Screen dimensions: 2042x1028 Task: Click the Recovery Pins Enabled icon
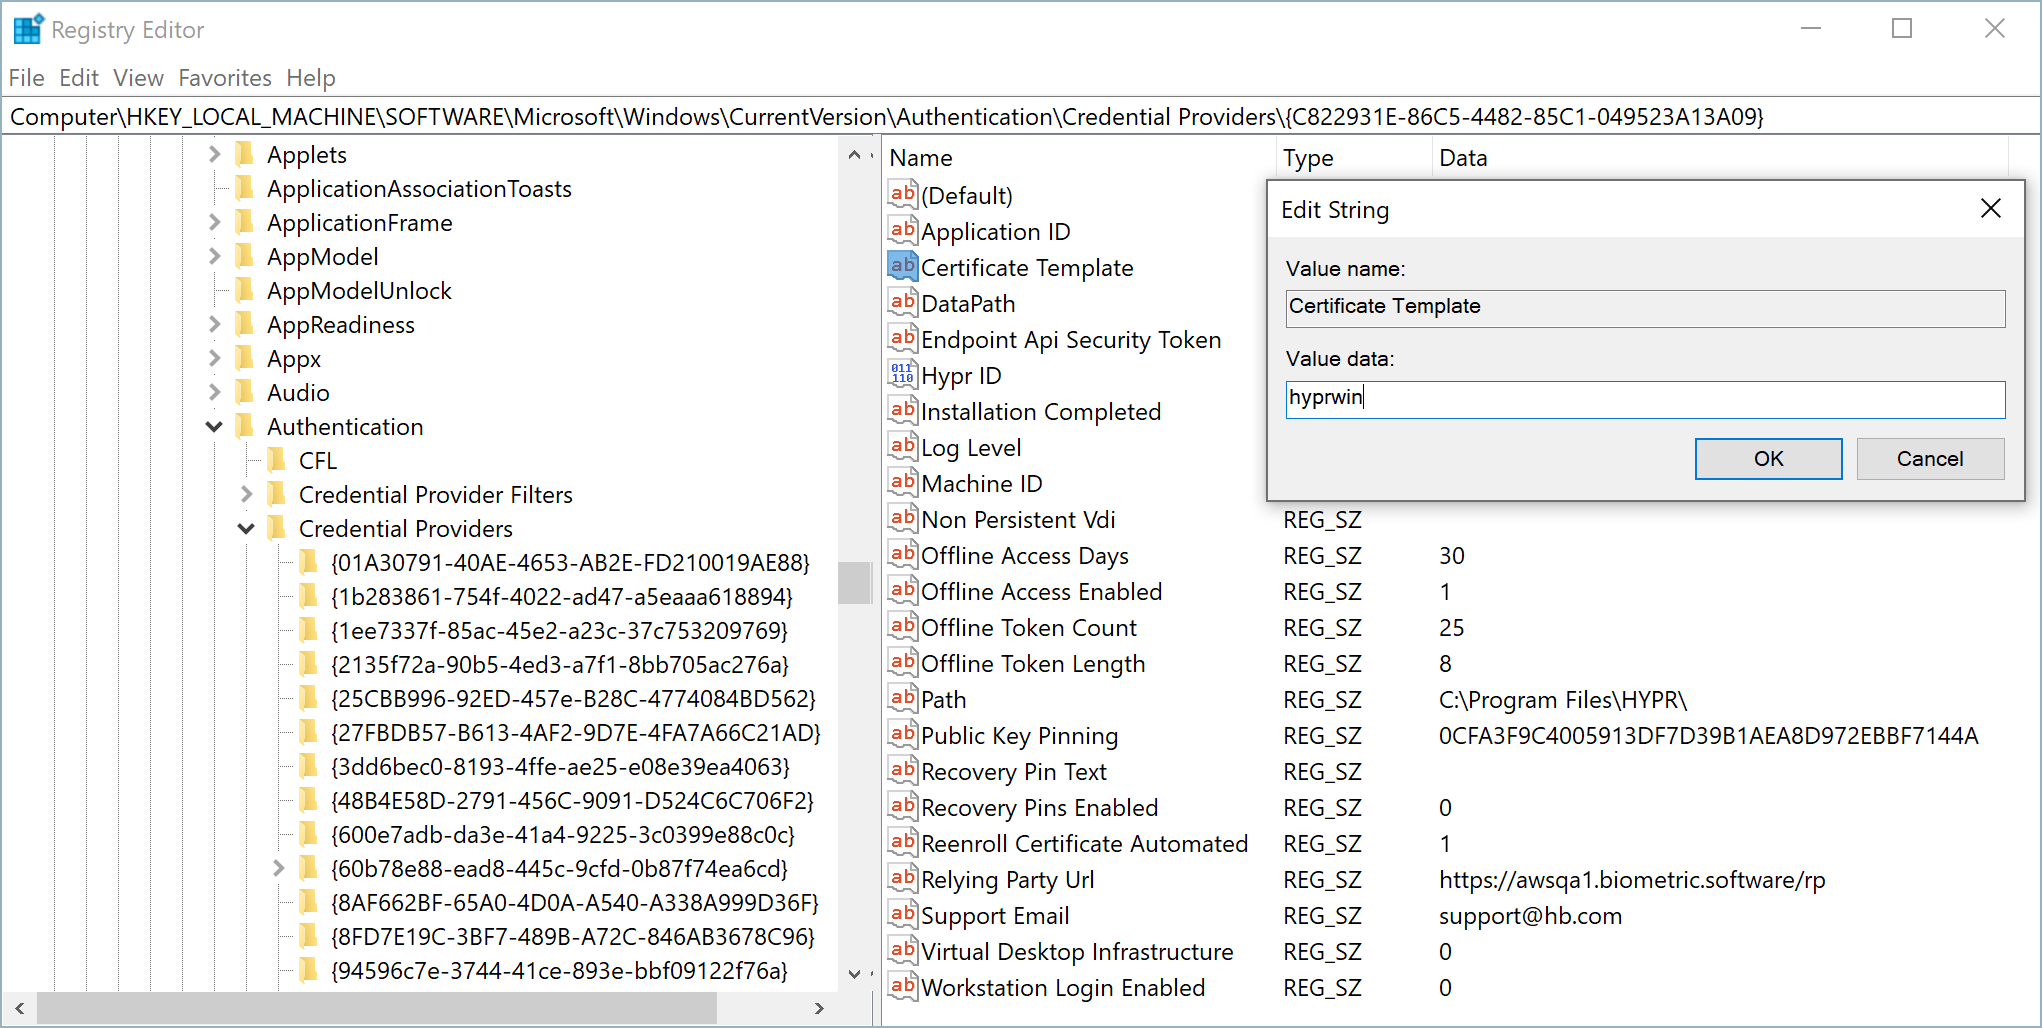click(902, 806)
